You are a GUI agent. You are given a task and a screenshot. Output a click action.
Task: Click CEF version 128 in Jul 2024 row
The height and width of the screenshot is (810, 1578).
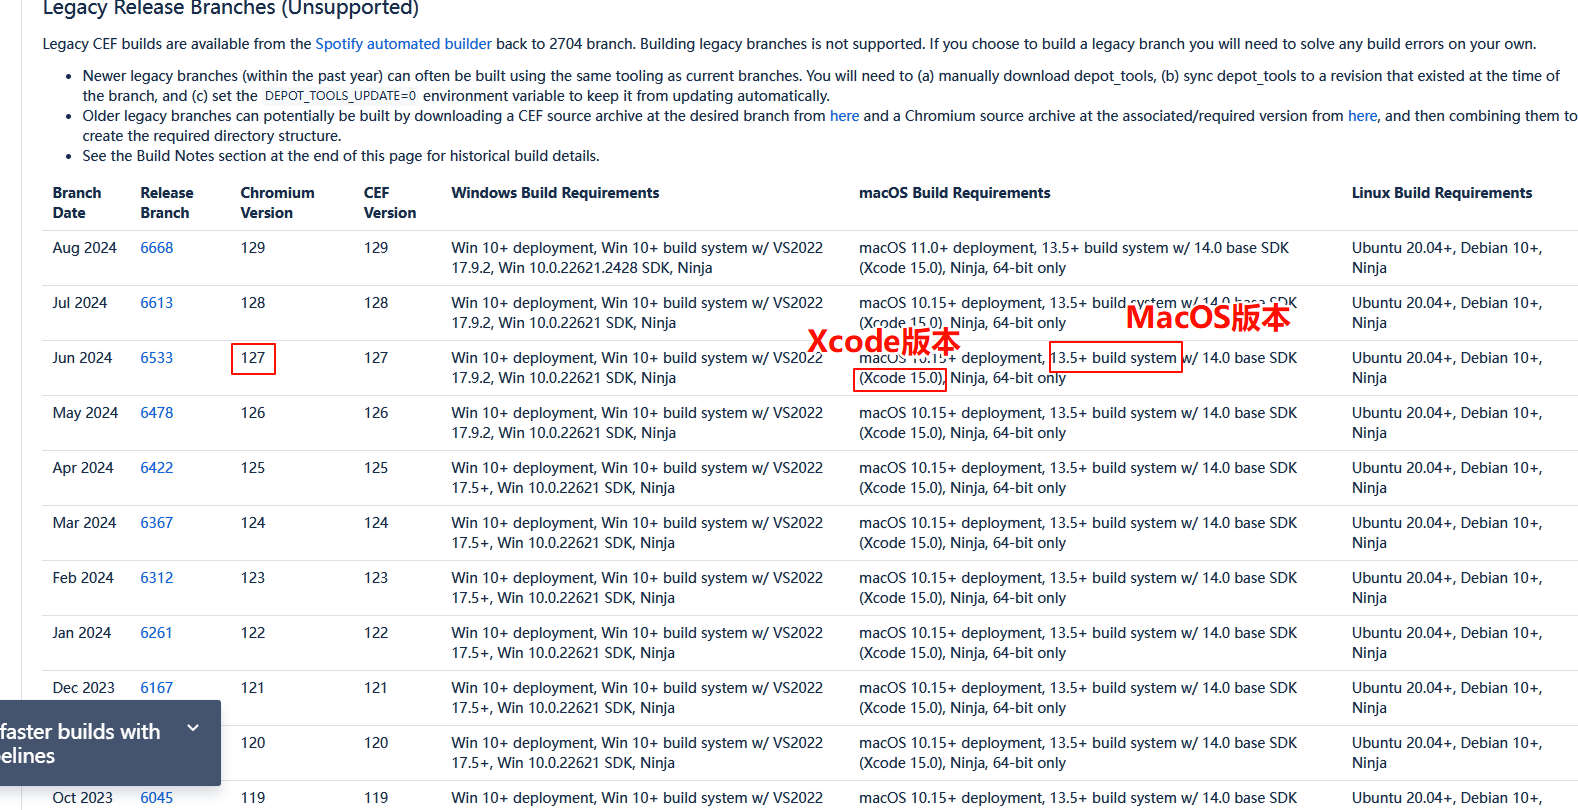click(376, 303)
